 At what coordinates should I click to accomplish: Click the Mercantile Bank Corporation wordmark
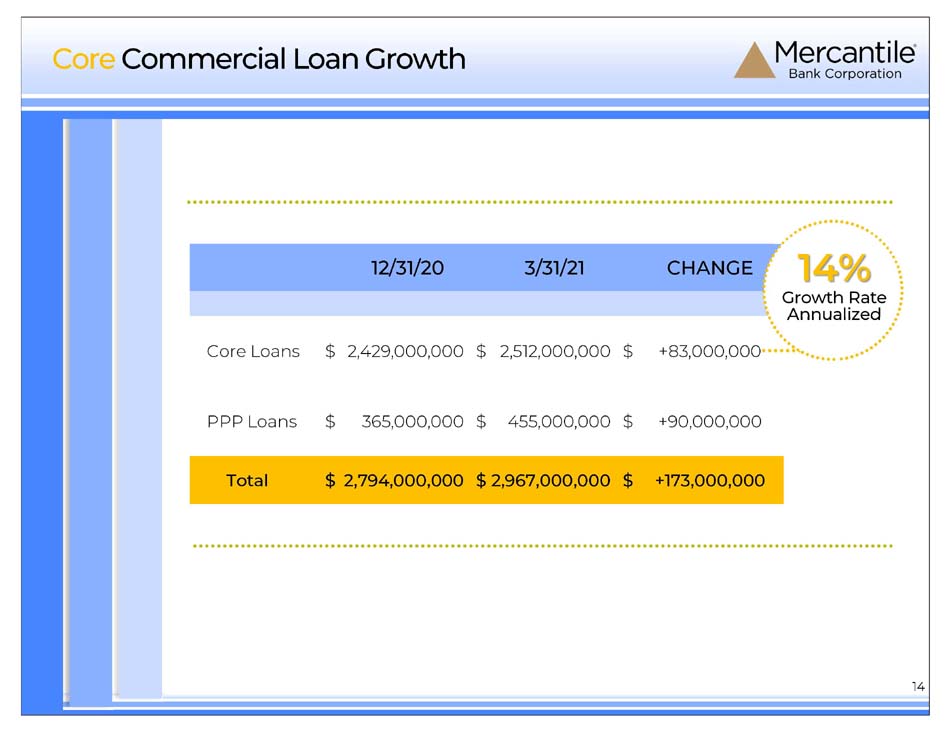click(845, 60)
